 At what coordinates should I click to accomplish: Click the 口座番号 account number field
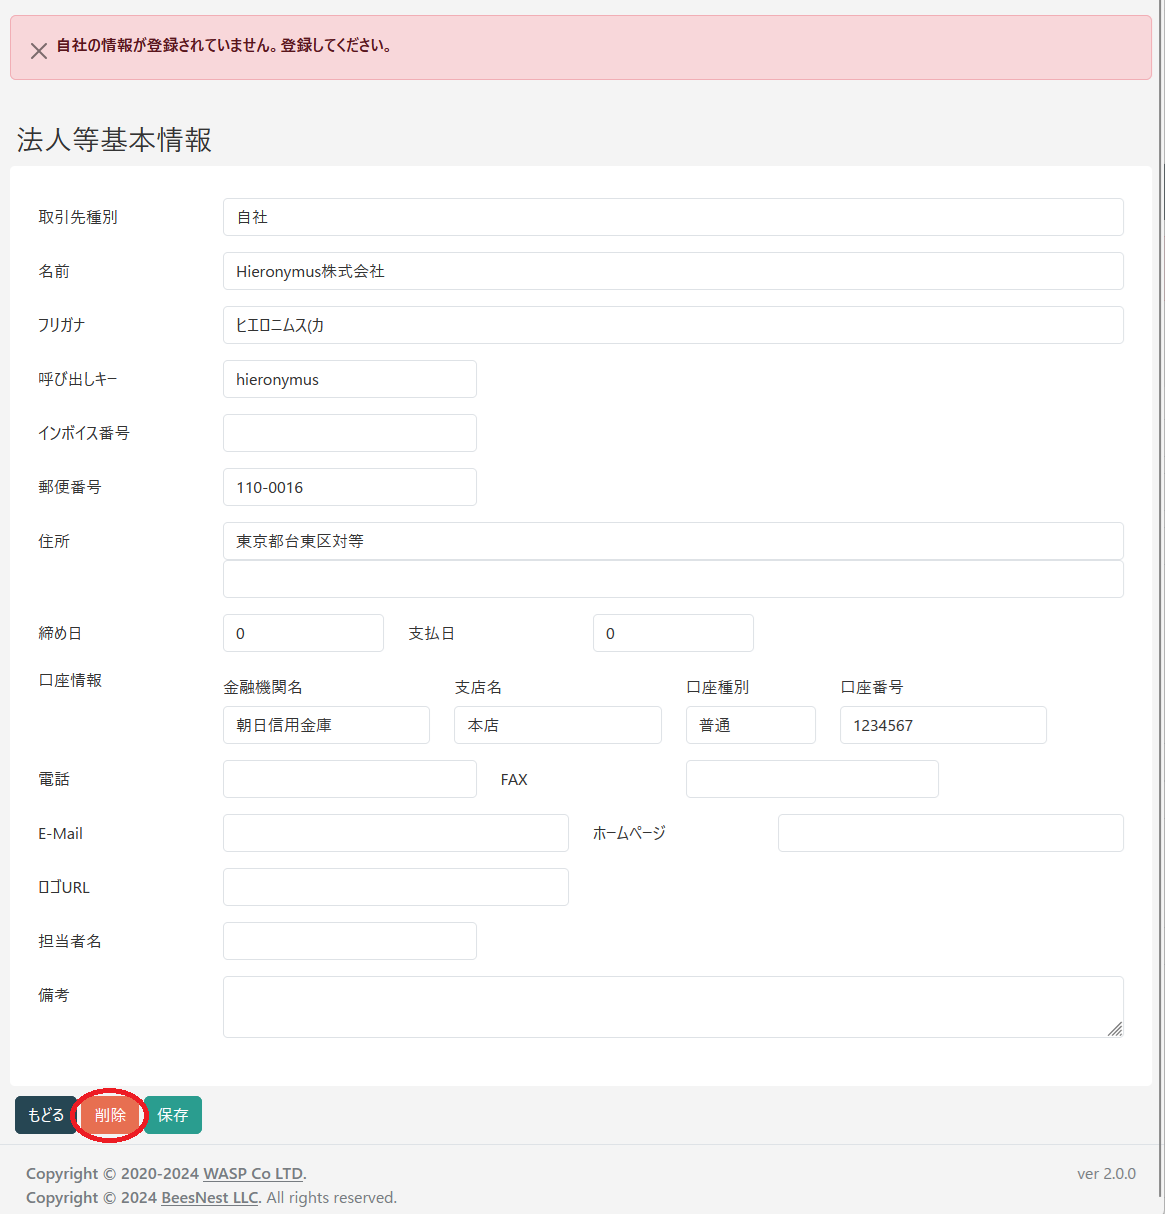tap(942, 725)
